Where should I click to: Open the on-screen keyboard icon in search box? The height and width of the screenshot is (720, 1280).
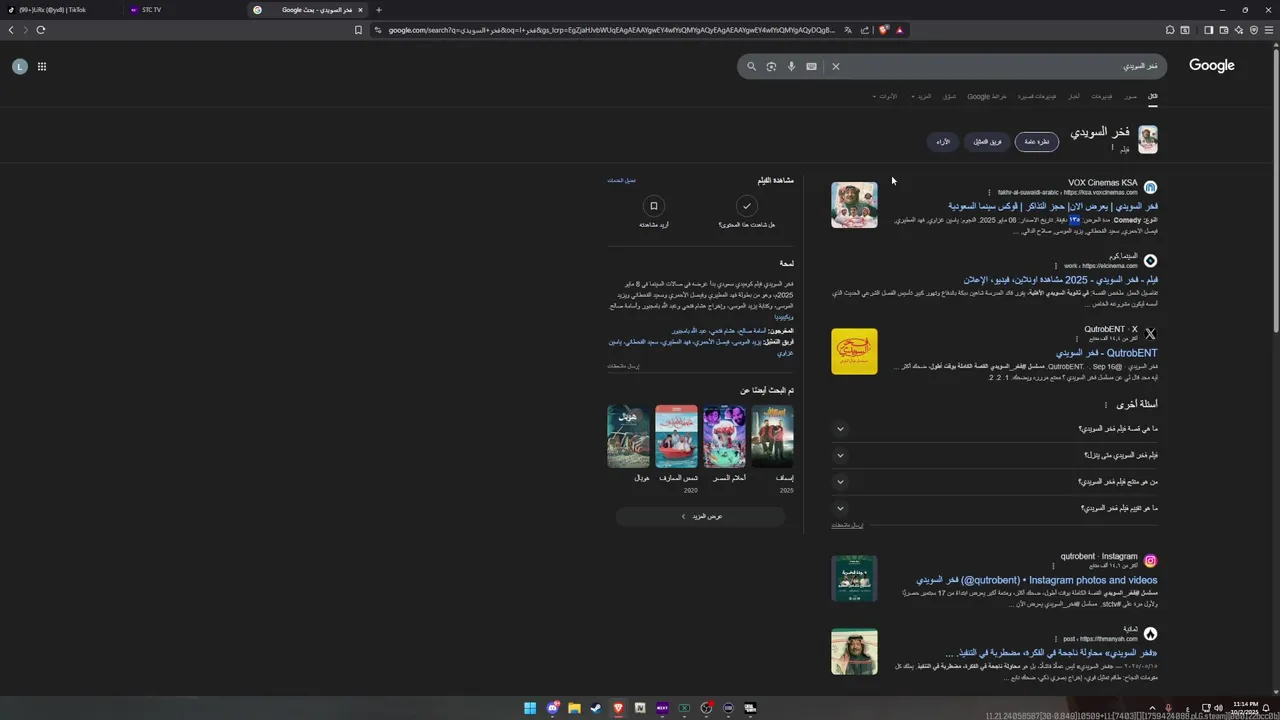811,67
